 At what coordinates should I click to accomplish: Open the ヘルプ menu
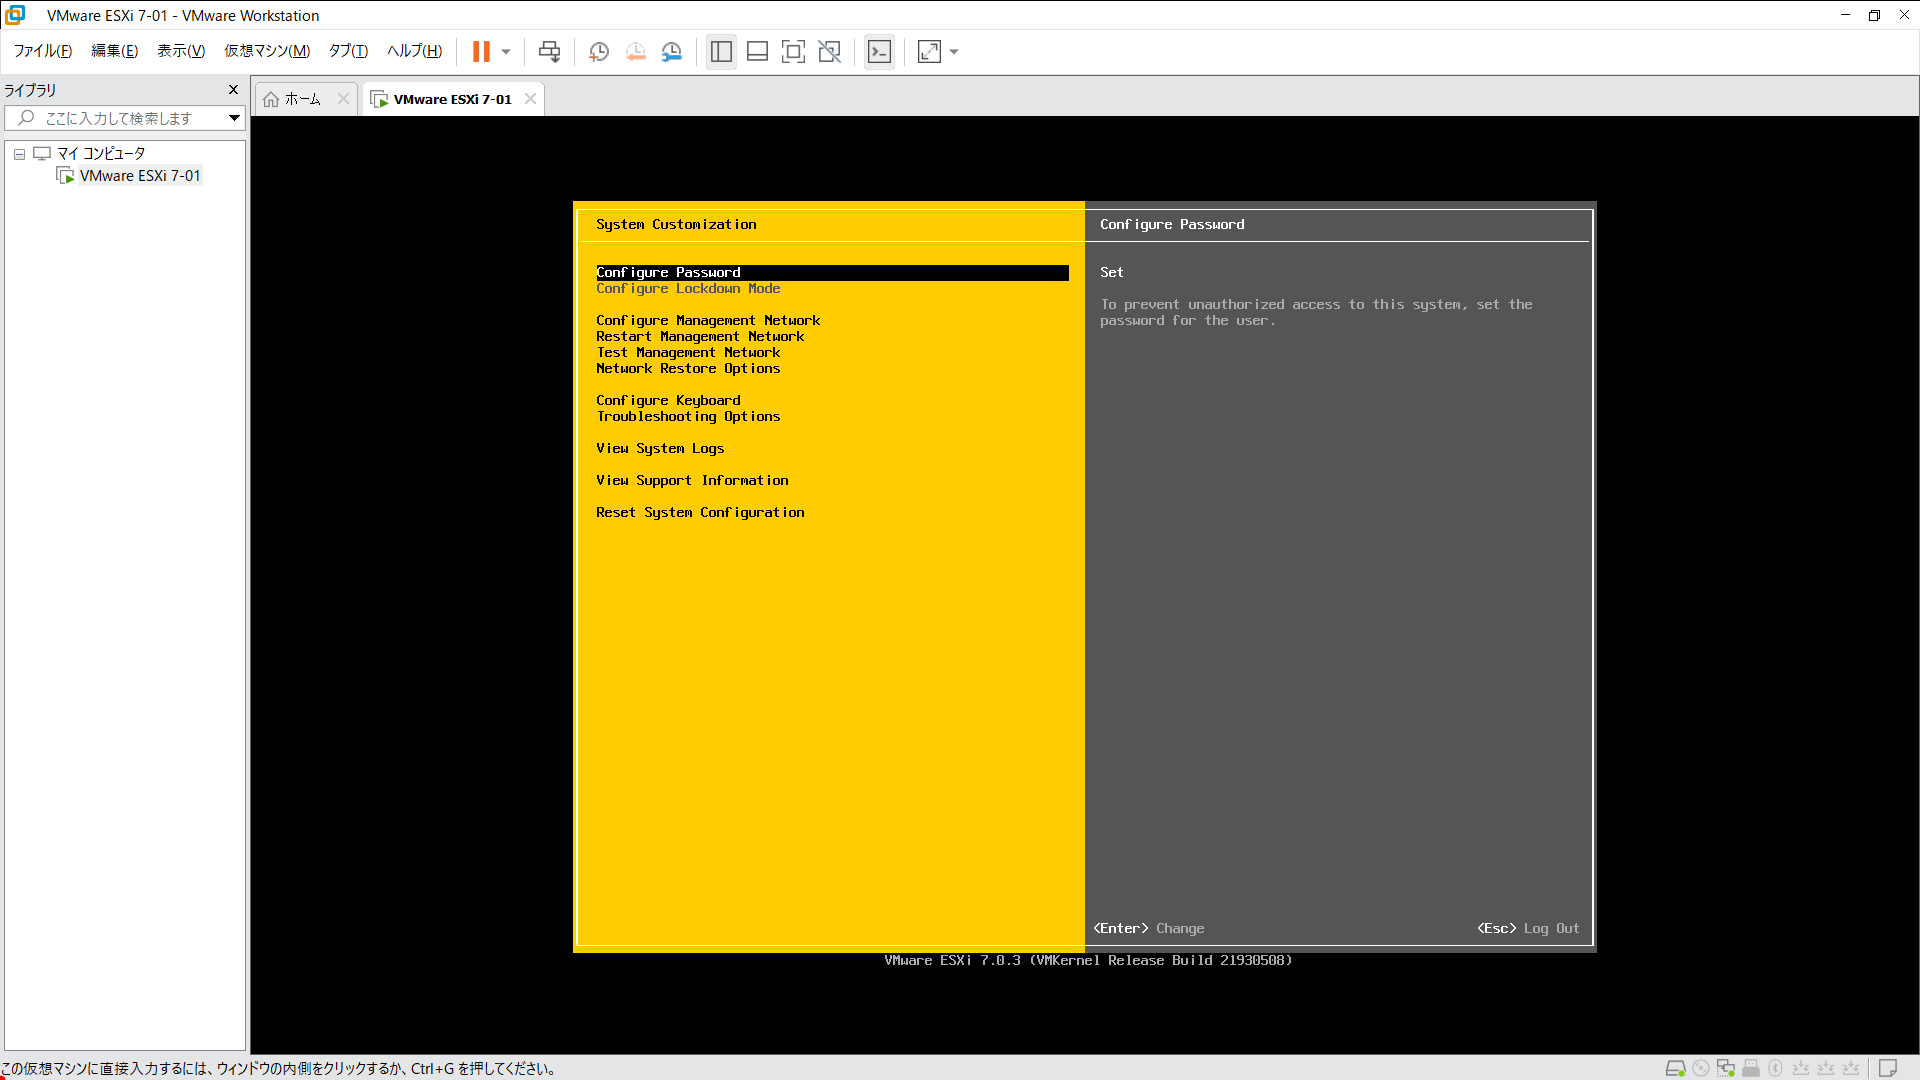pos(414,51)
